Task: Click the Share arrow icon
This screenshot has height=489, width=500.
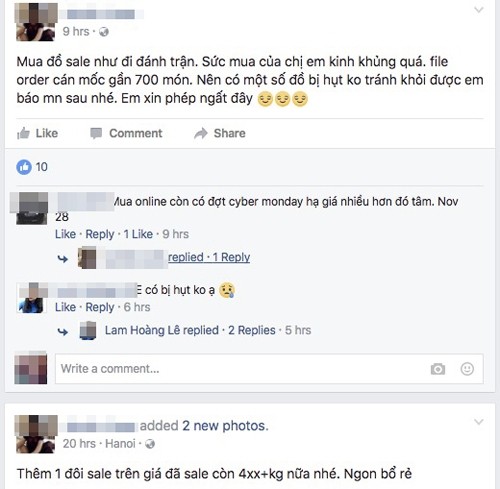Action: pyautogui.click(x=201, y=133)
